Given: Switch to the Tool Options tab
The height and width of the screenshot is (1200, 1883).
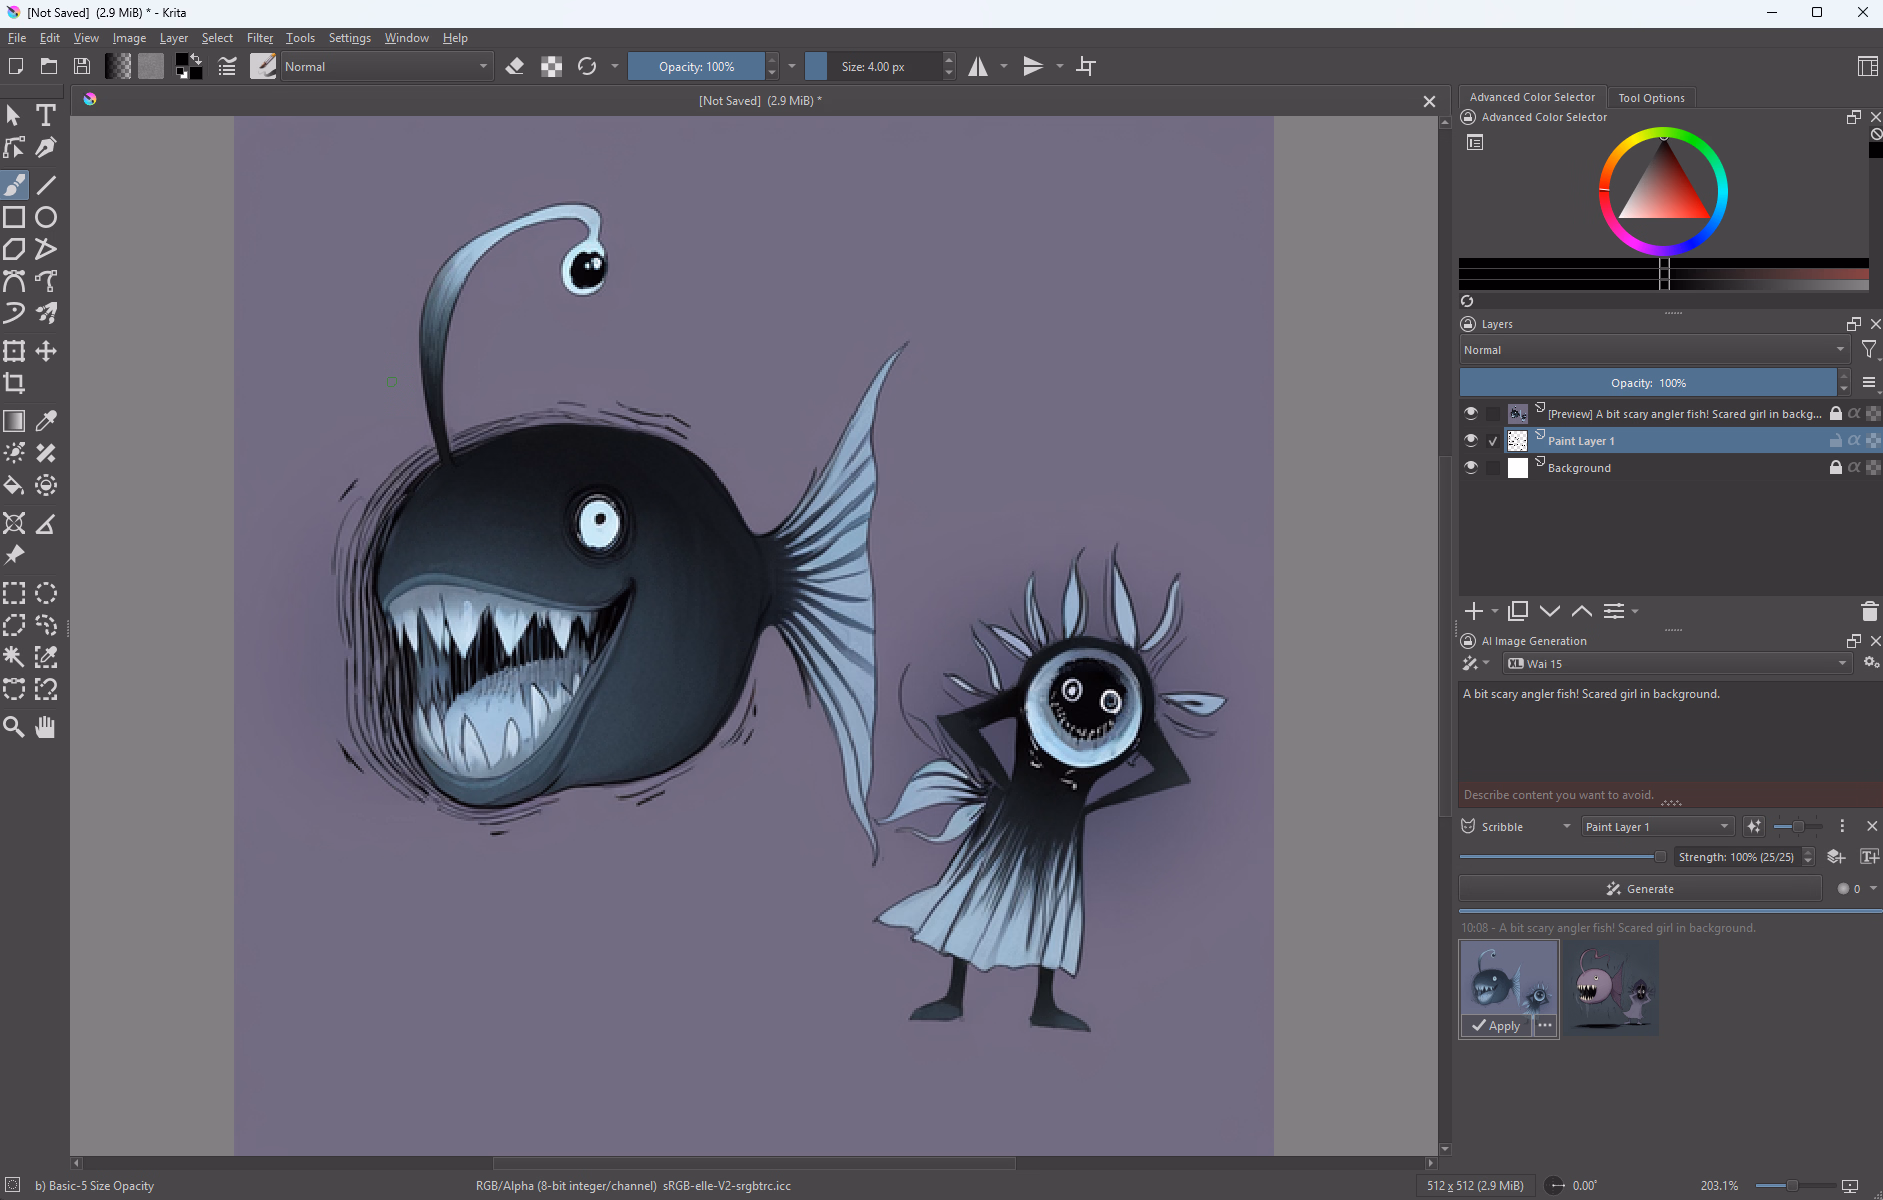Looking at the screenshot, I should 1651,98.
